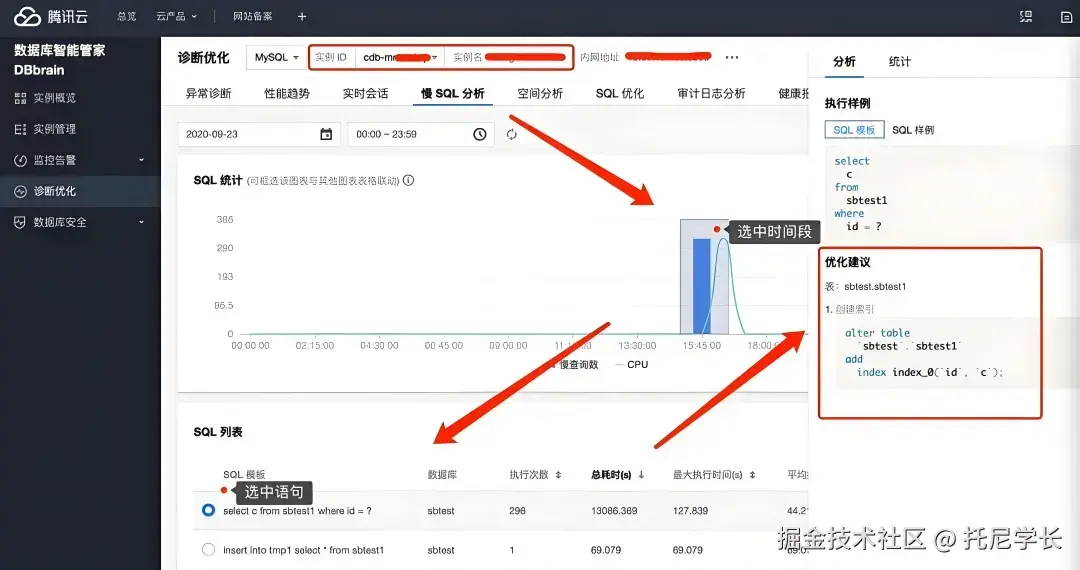Show info tooltip next to SQL 统计
The image size is (1080, 570).
pos(408,180)
